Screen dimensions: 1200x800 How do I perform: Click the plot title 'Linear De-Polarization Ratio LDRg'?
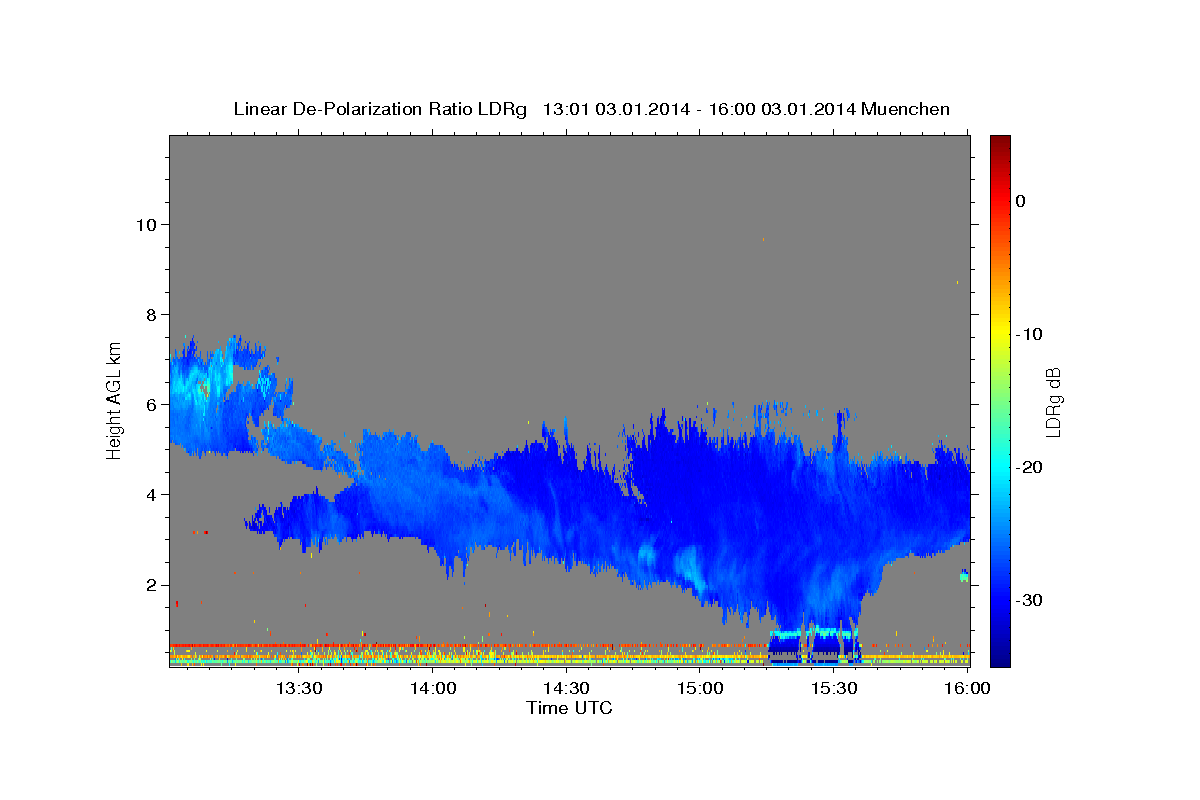point(379,109)
